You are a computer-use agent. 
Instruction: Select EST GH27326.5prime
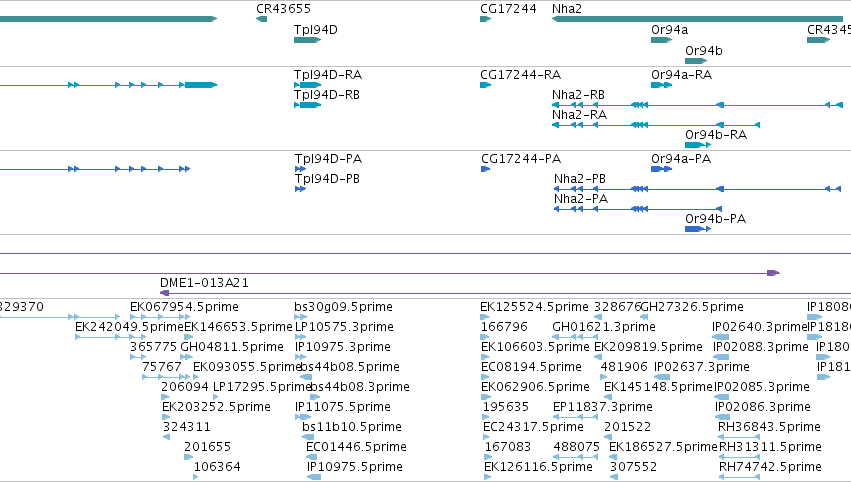coord(693,307)
